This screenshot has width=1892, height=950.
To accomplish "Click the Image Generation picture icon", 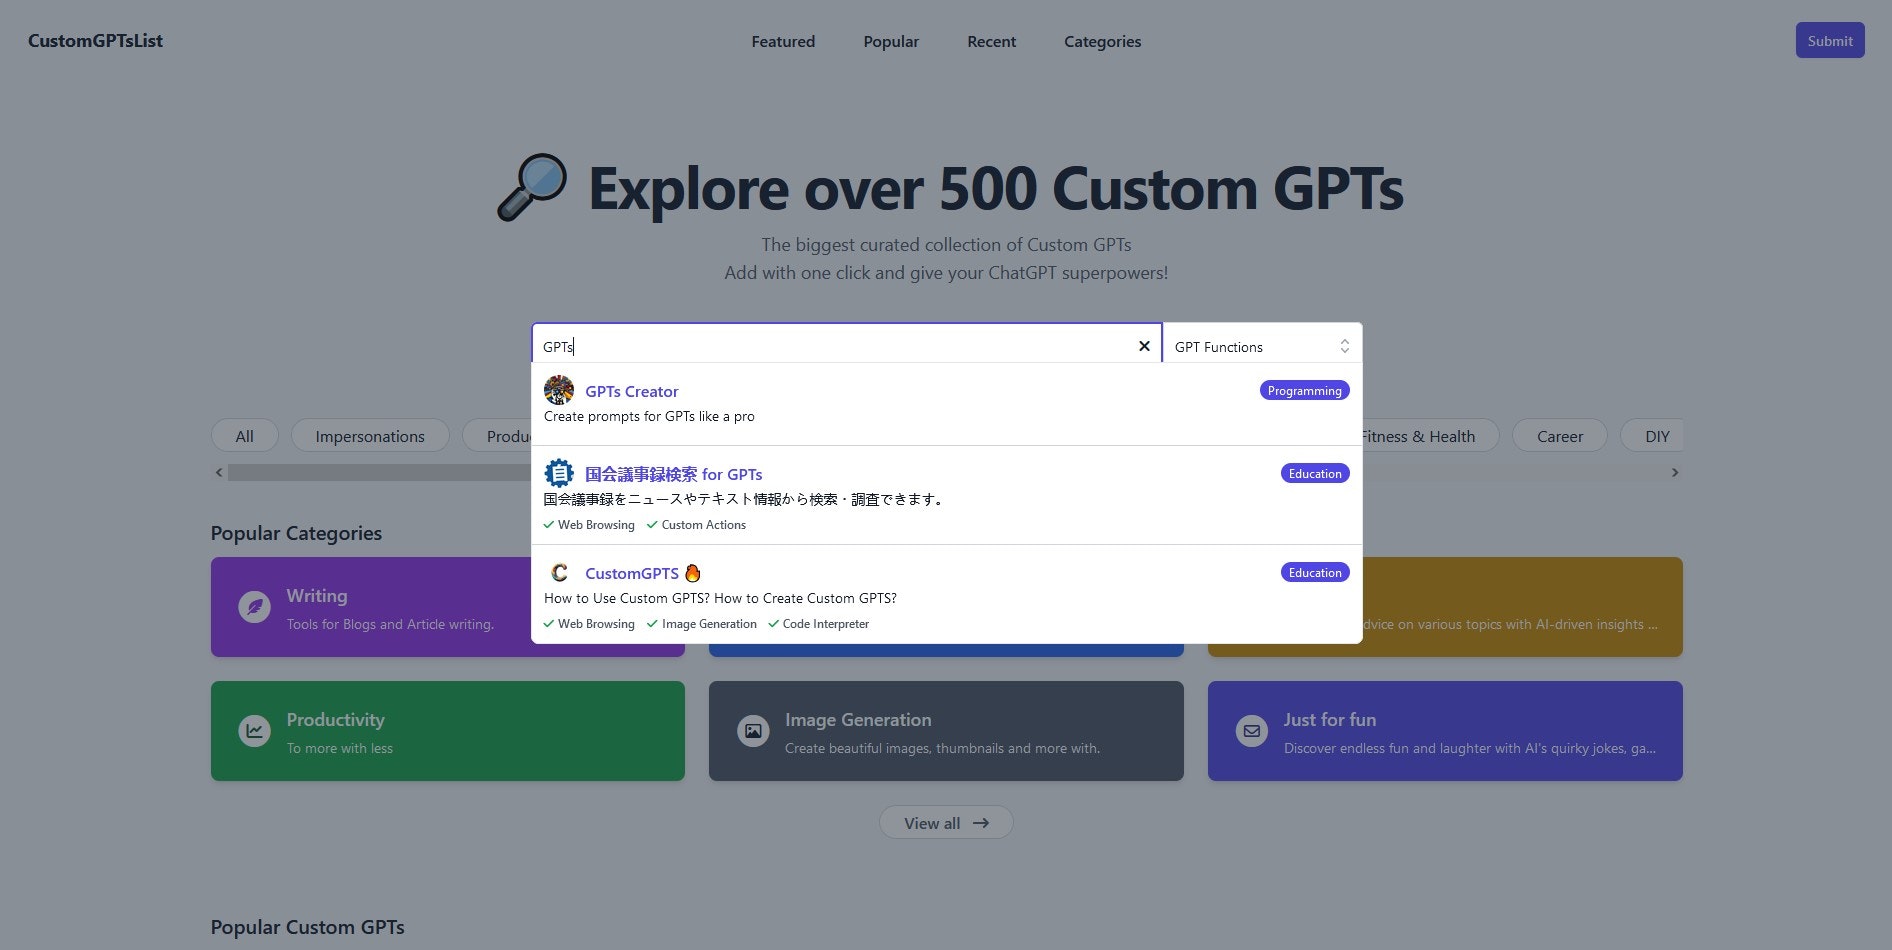I will click(753, 731).
